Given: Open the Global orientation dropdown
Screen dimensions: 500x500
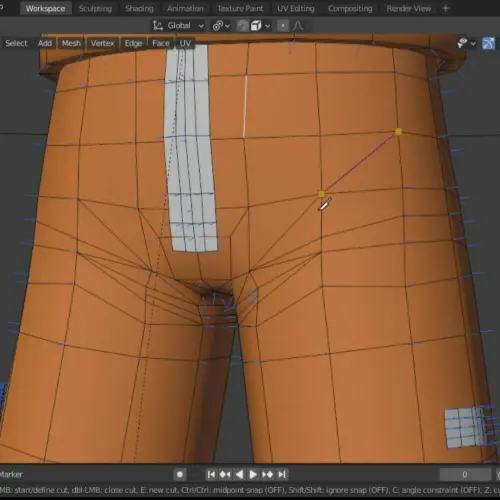Looking at the screenshot, I should point(185,26).
